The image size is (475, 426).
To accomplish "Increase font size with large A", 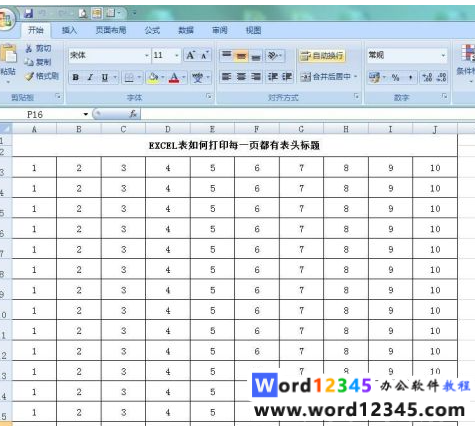I will (x=191, y=55).
